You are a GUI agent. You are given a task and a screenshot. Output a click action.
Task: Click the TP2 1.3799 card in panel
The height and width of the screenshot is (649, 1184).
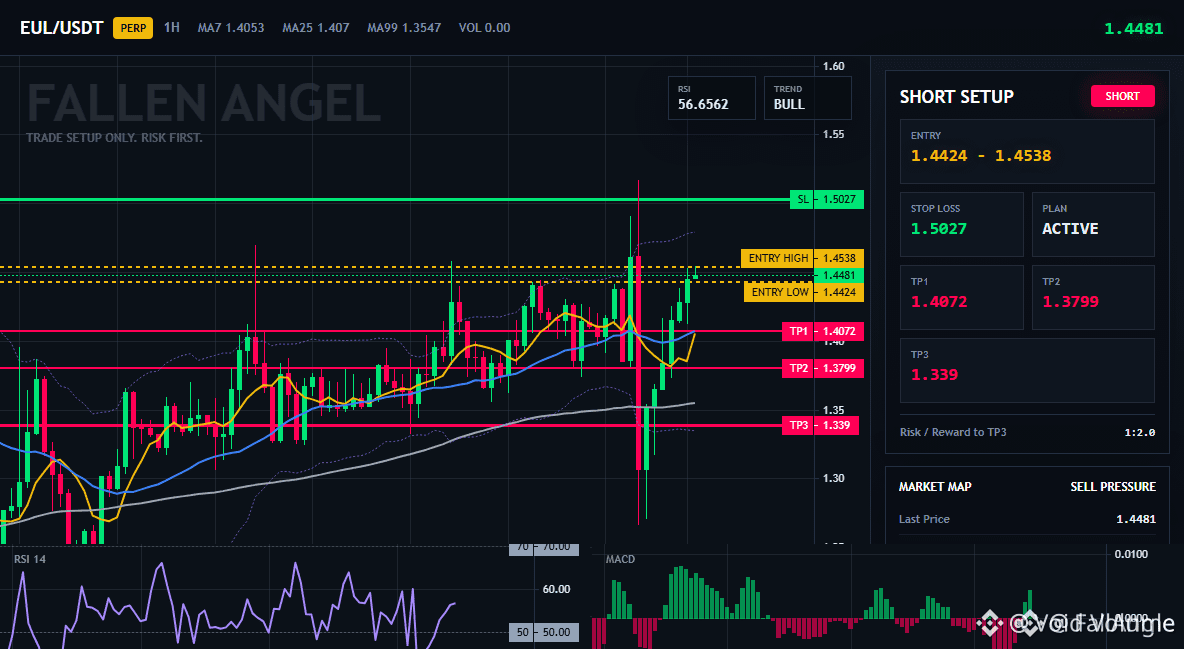pos(1093,297)
